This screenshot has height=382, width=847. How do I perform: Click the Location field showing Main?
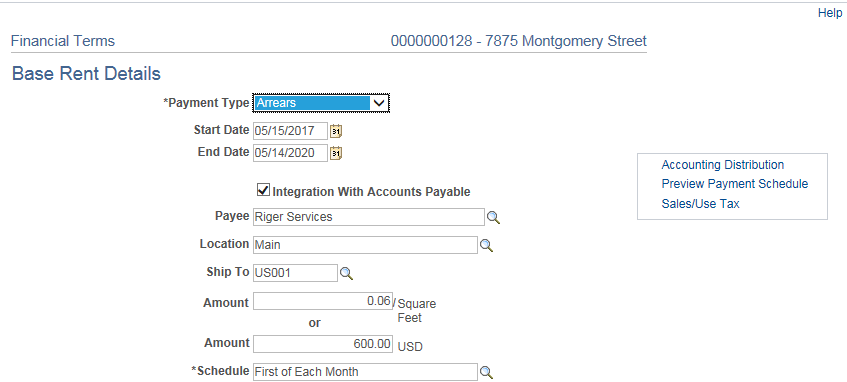pos(366,245)
